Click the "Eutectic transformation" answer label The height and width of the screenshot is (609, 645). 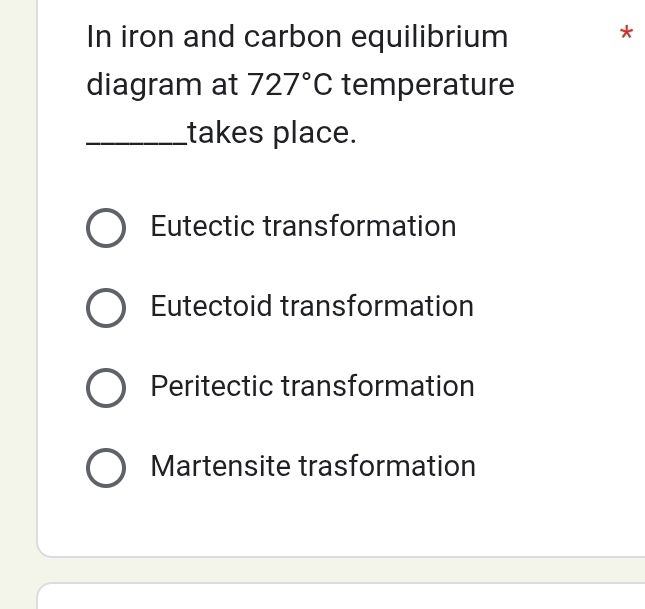(303, 226)
